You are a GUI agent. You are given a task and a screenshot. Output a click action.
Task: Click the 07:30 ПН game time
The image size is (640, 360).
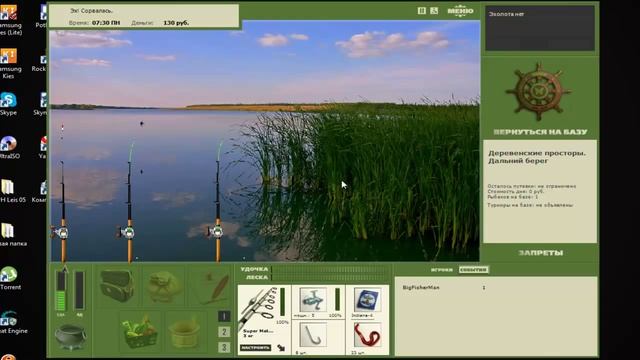click(106, 23)
